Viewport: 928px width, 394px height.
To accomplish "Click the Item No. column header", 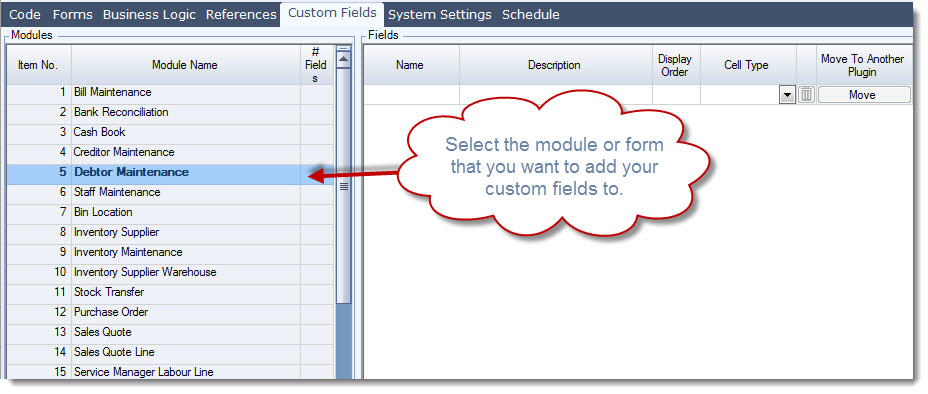I will [x=39, y=65].
